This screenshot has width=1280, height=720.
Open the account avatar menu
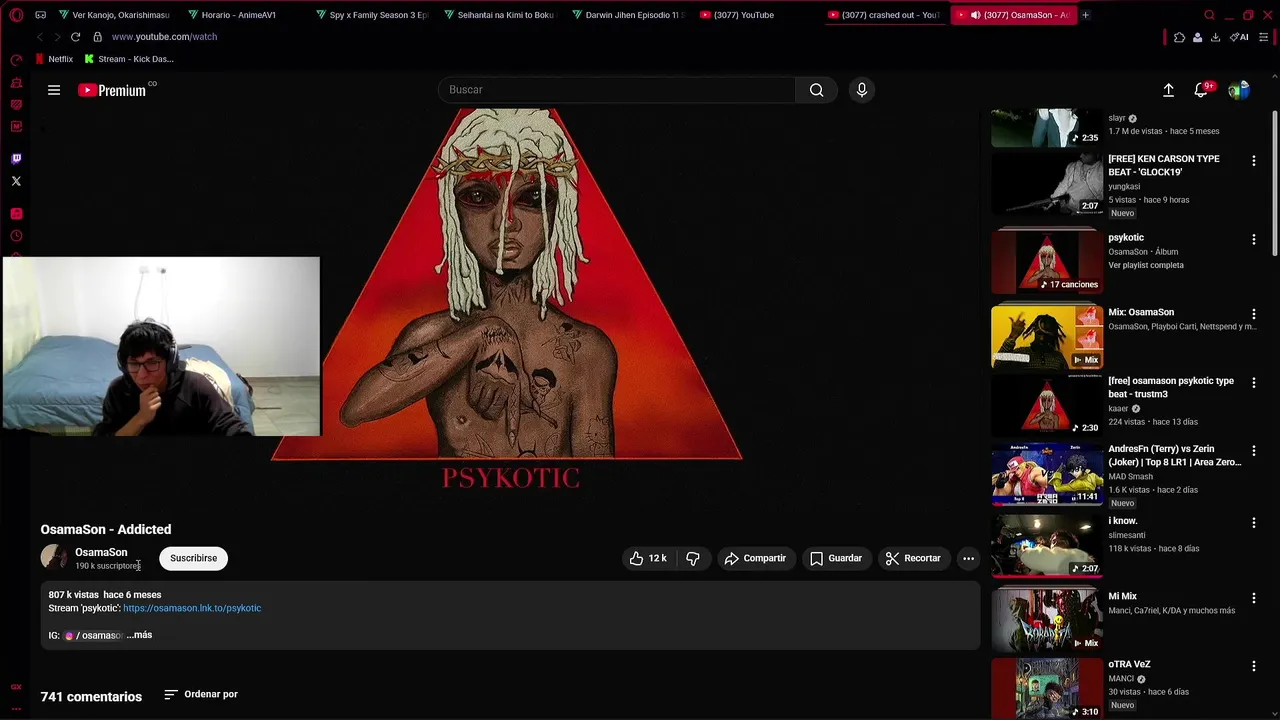tap(1239, 90)
